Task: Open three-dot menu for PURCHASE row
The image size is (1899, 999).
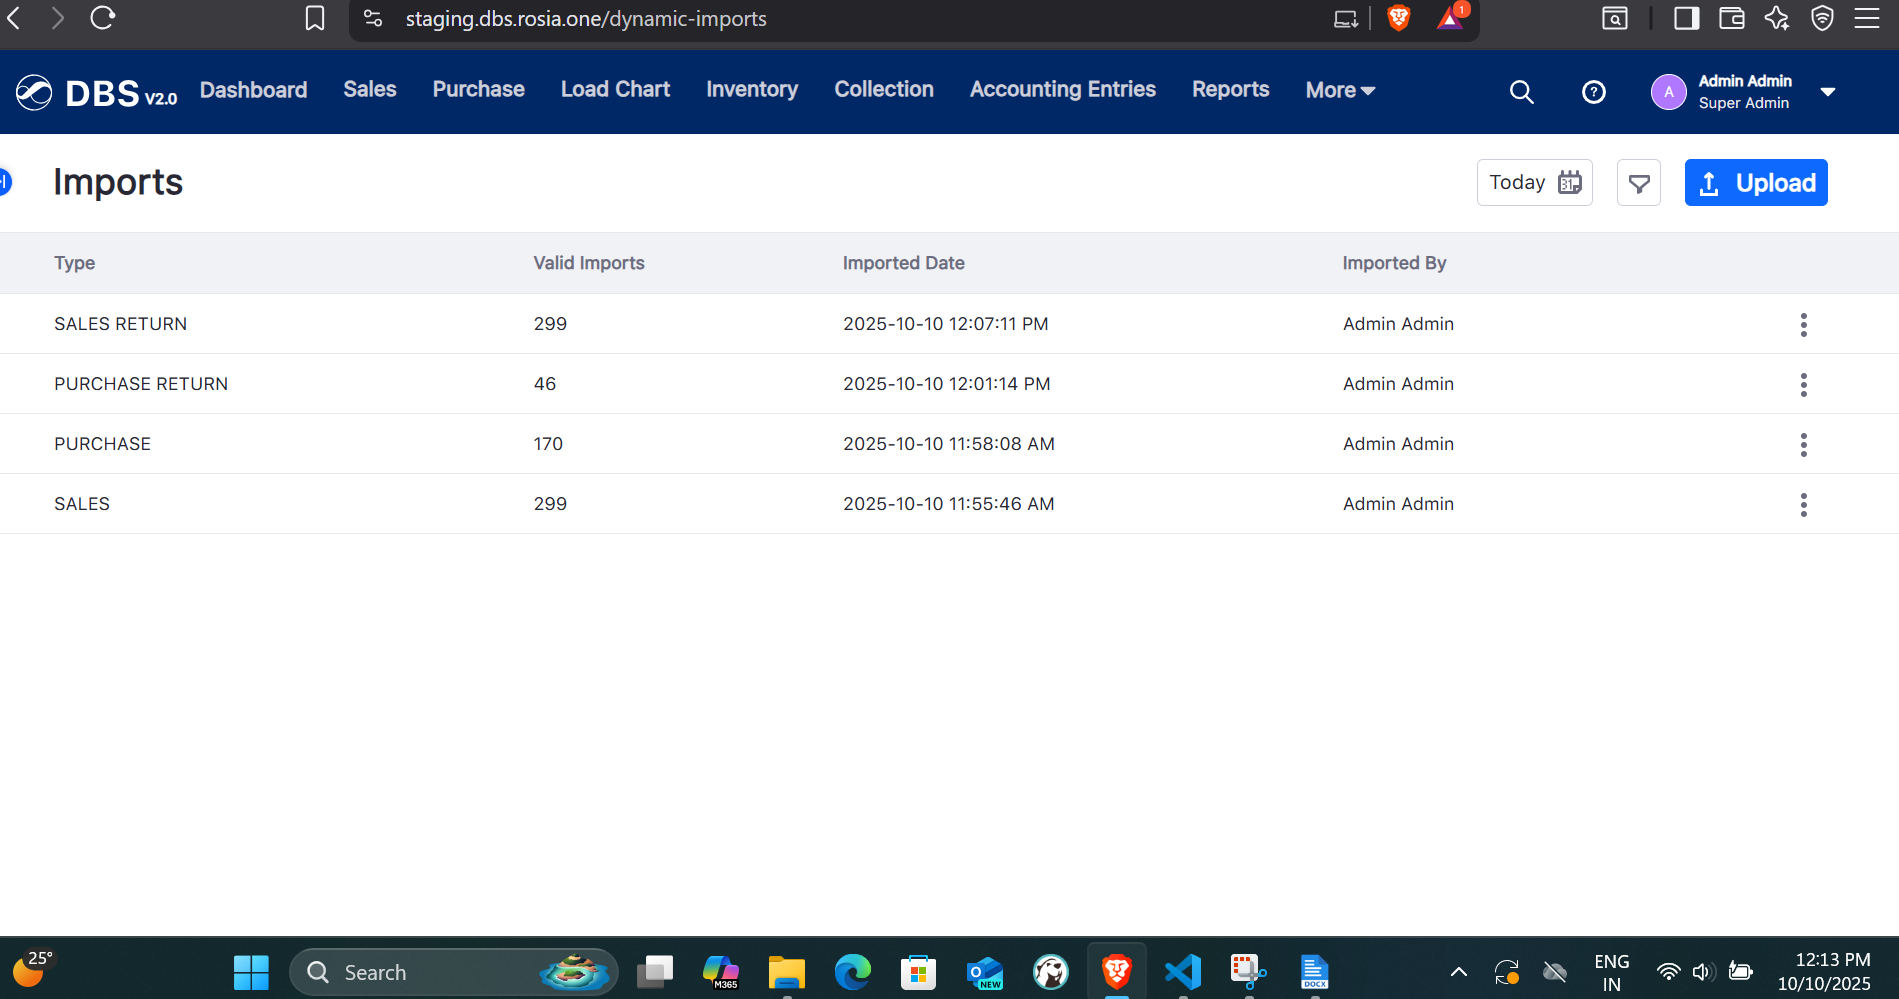Action: pyautogui.click(x=1803, y=444)
